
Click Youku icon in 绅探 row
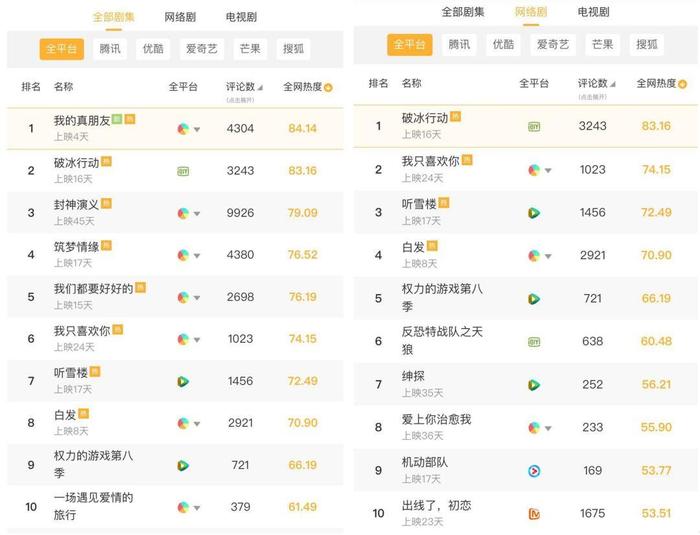point(534,385)
